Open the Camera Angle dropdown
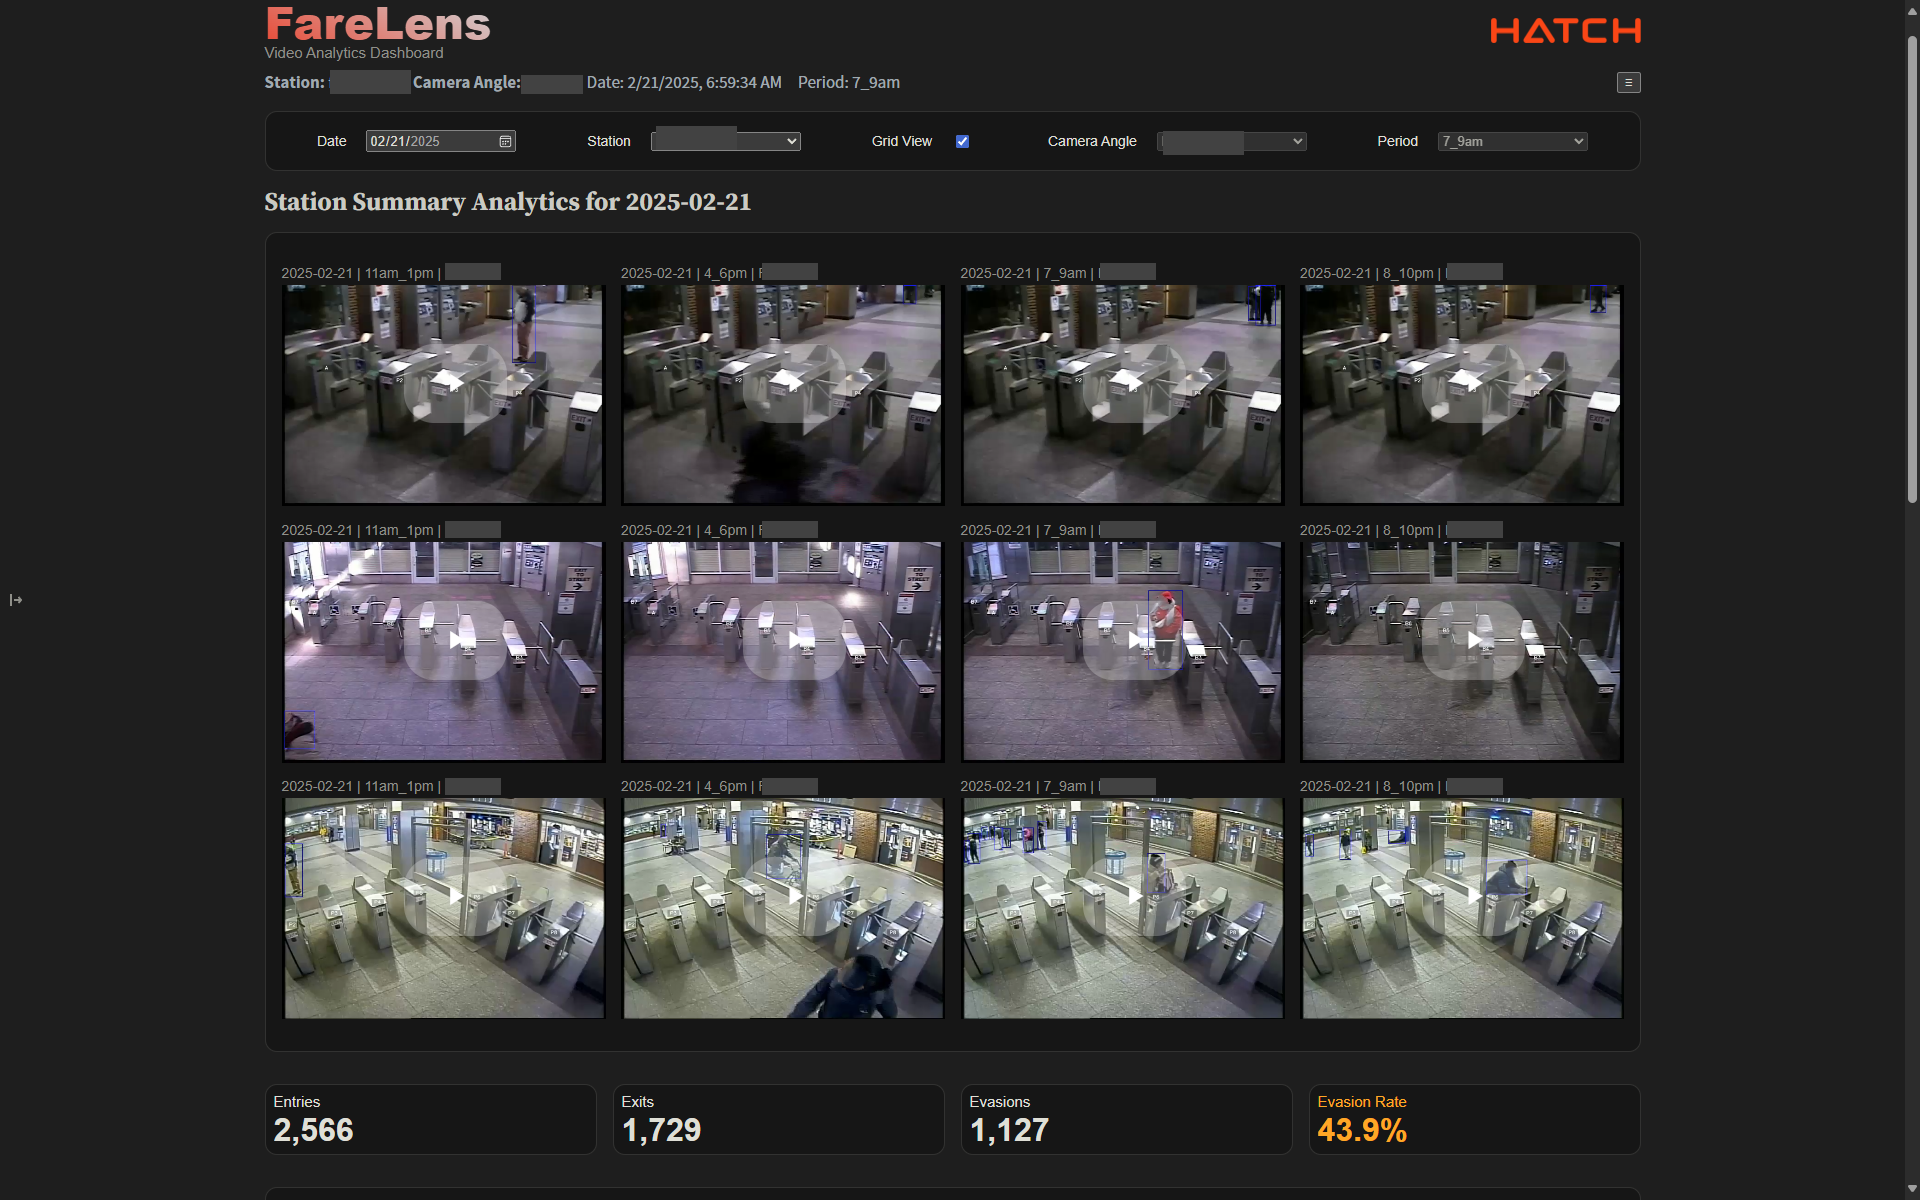This screenshot has height=1200, width=1920. [1230, 141]
